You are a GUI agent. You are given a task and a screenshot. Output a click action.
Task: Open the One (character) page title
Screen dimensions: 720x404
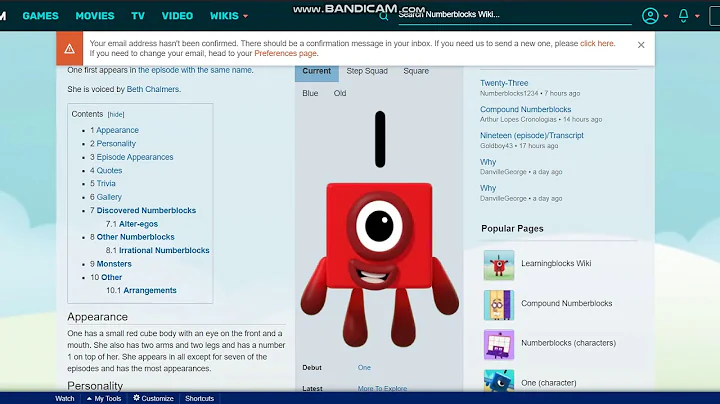coord(548,383)
